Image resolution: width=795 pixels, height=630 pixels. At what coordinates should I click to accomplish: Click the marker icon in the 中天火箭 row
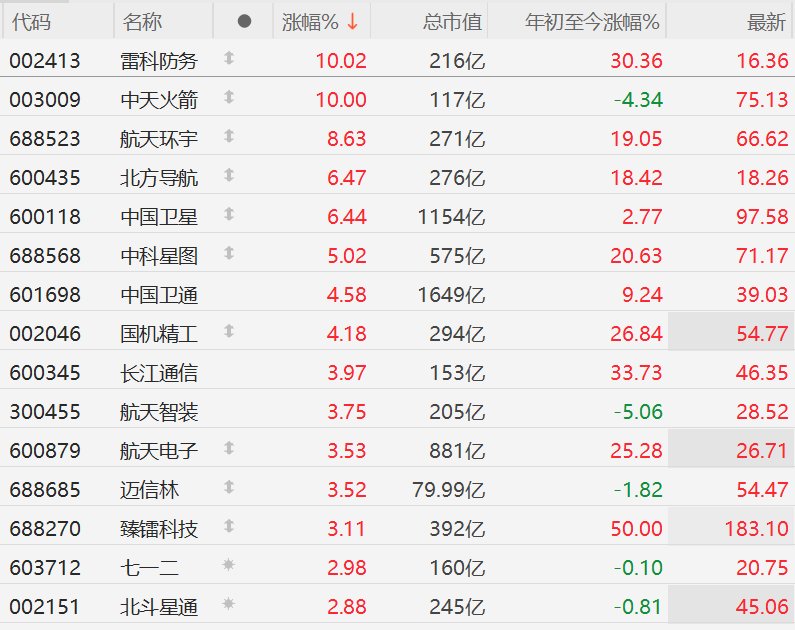[x=229, y=97]
